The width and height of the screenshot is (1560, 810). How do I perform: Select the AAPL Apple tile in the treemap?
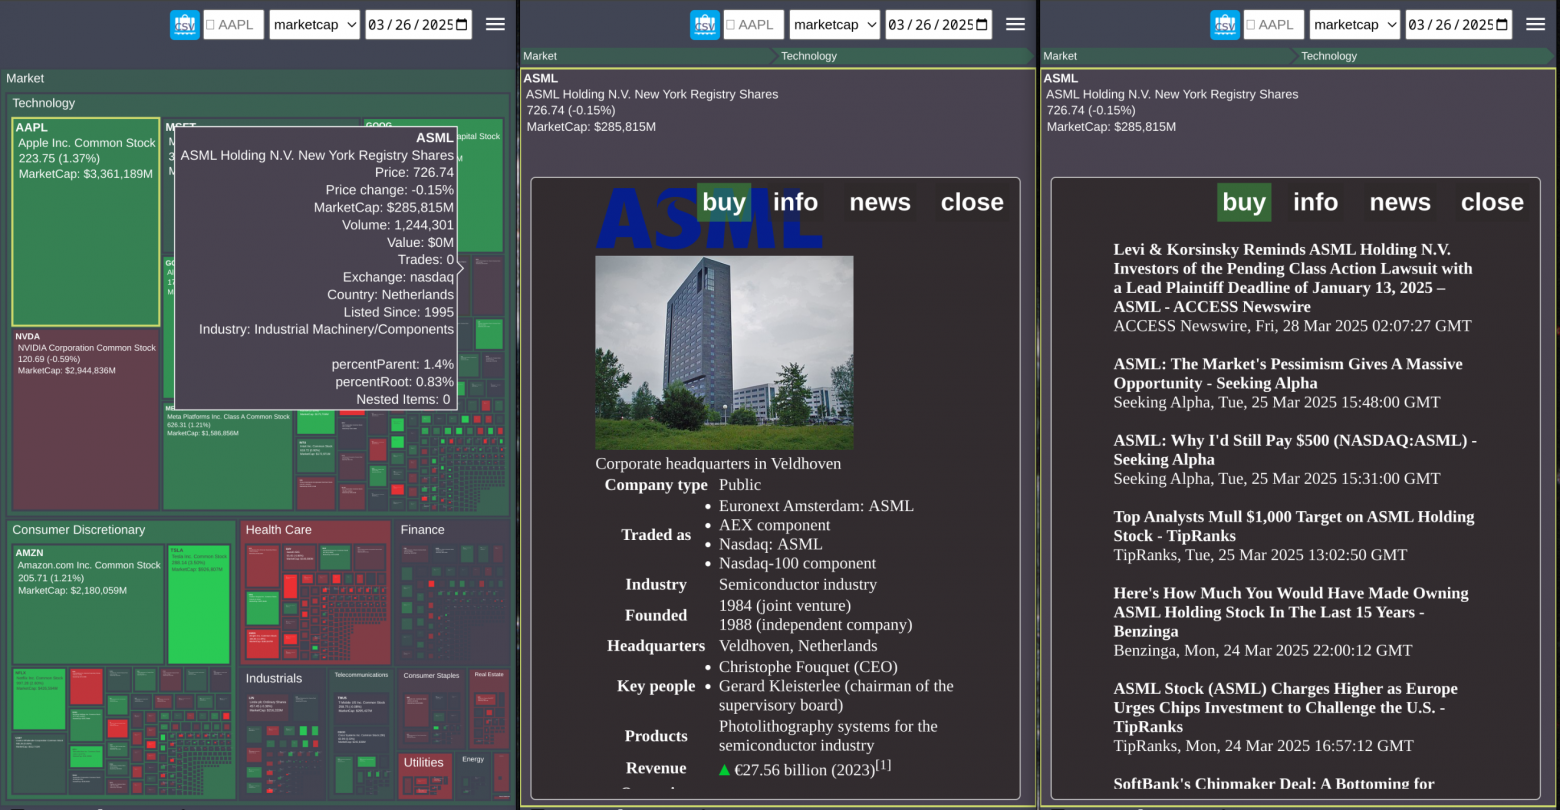(x=86, y=222)
